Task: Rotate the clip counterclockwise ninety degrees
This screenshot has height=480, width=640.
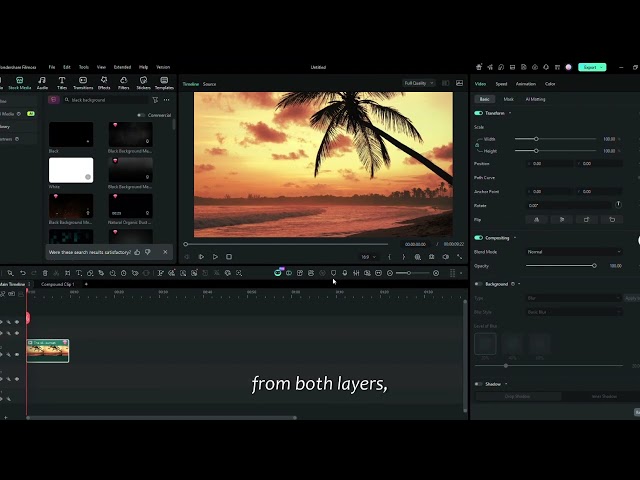Action: coord(612,220)
